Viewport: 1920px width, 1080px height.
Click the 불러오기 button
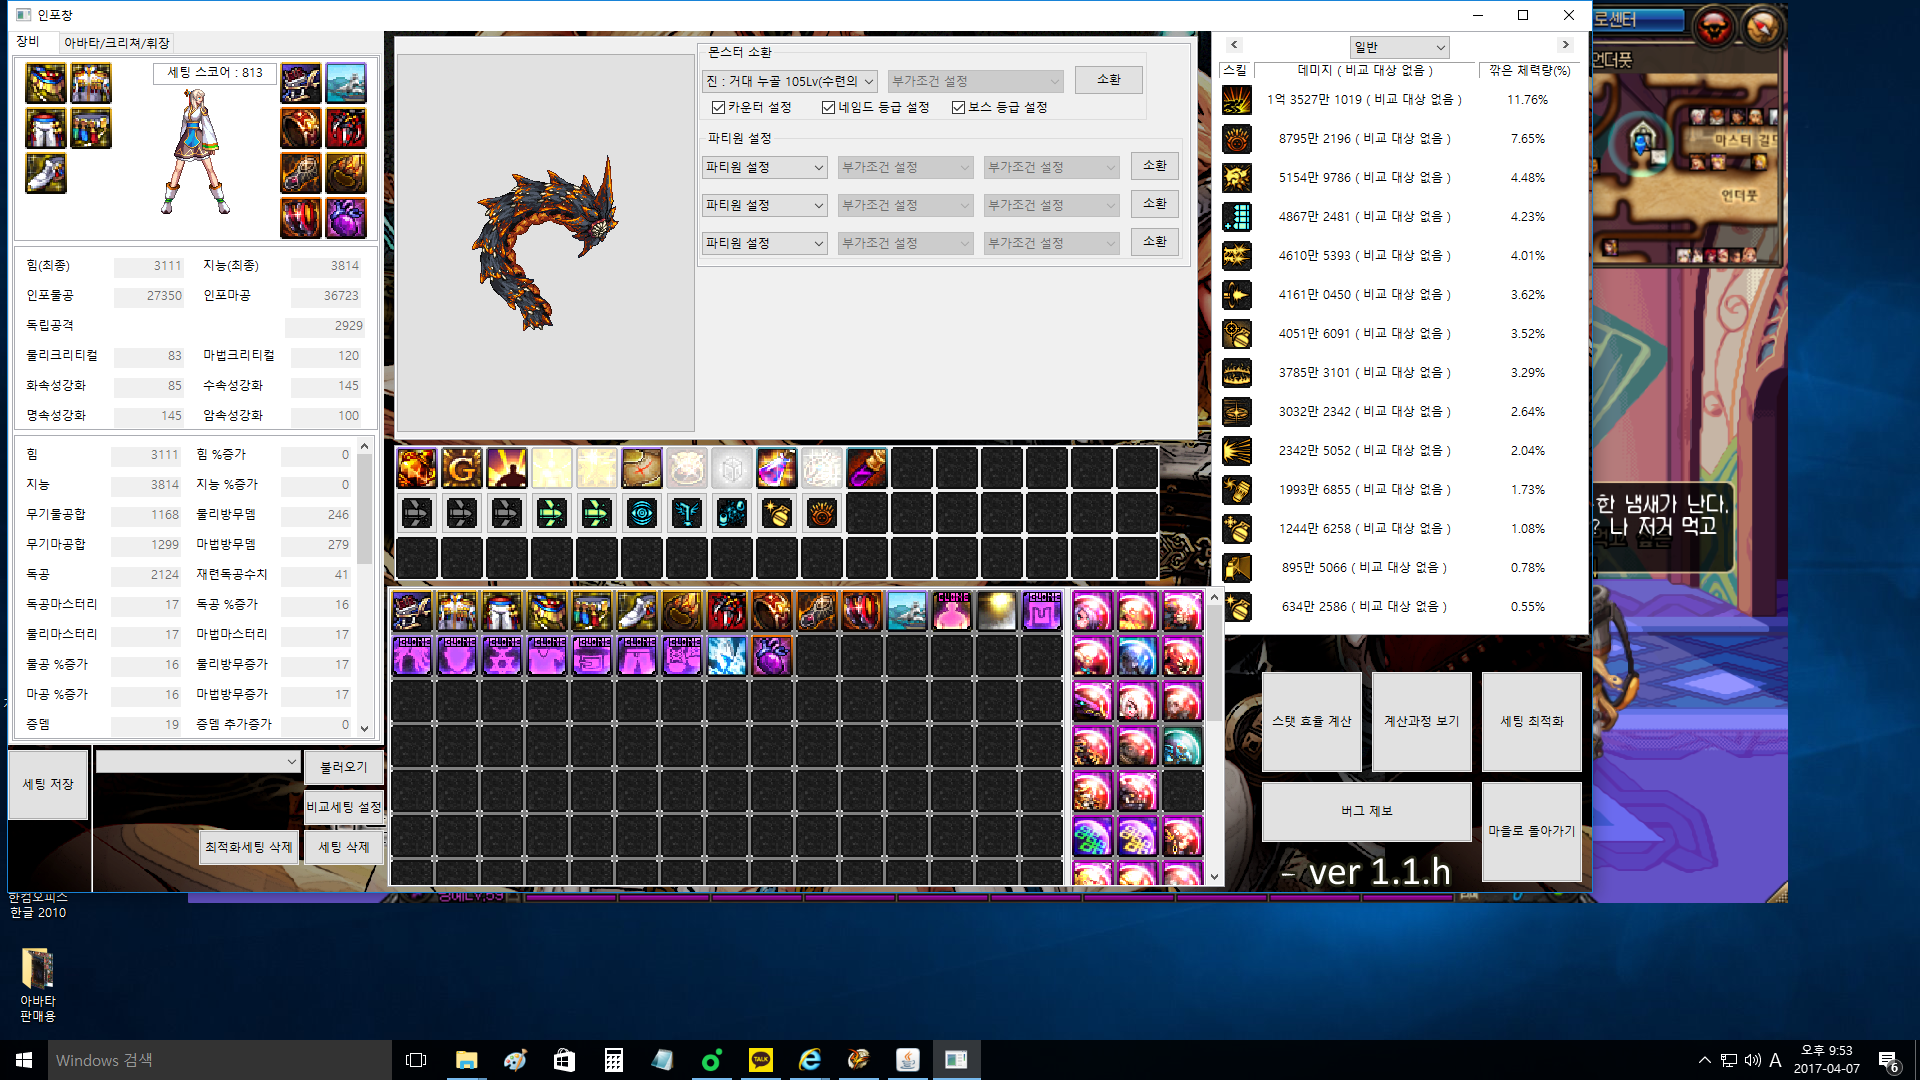click(344, 768)
